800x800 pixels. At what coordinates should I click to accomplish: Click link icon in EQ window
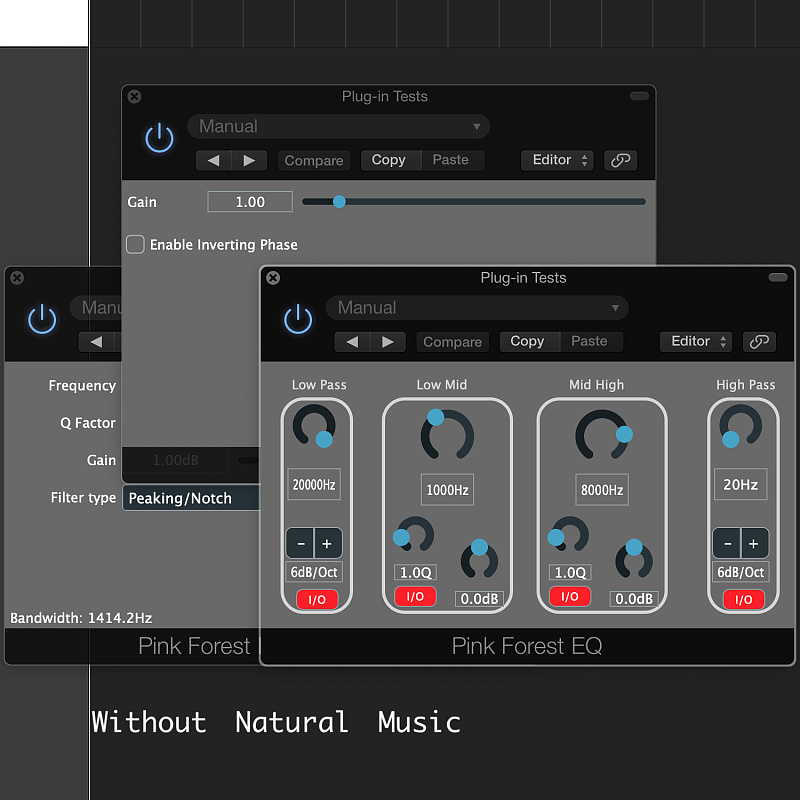(x=759, y=341)
